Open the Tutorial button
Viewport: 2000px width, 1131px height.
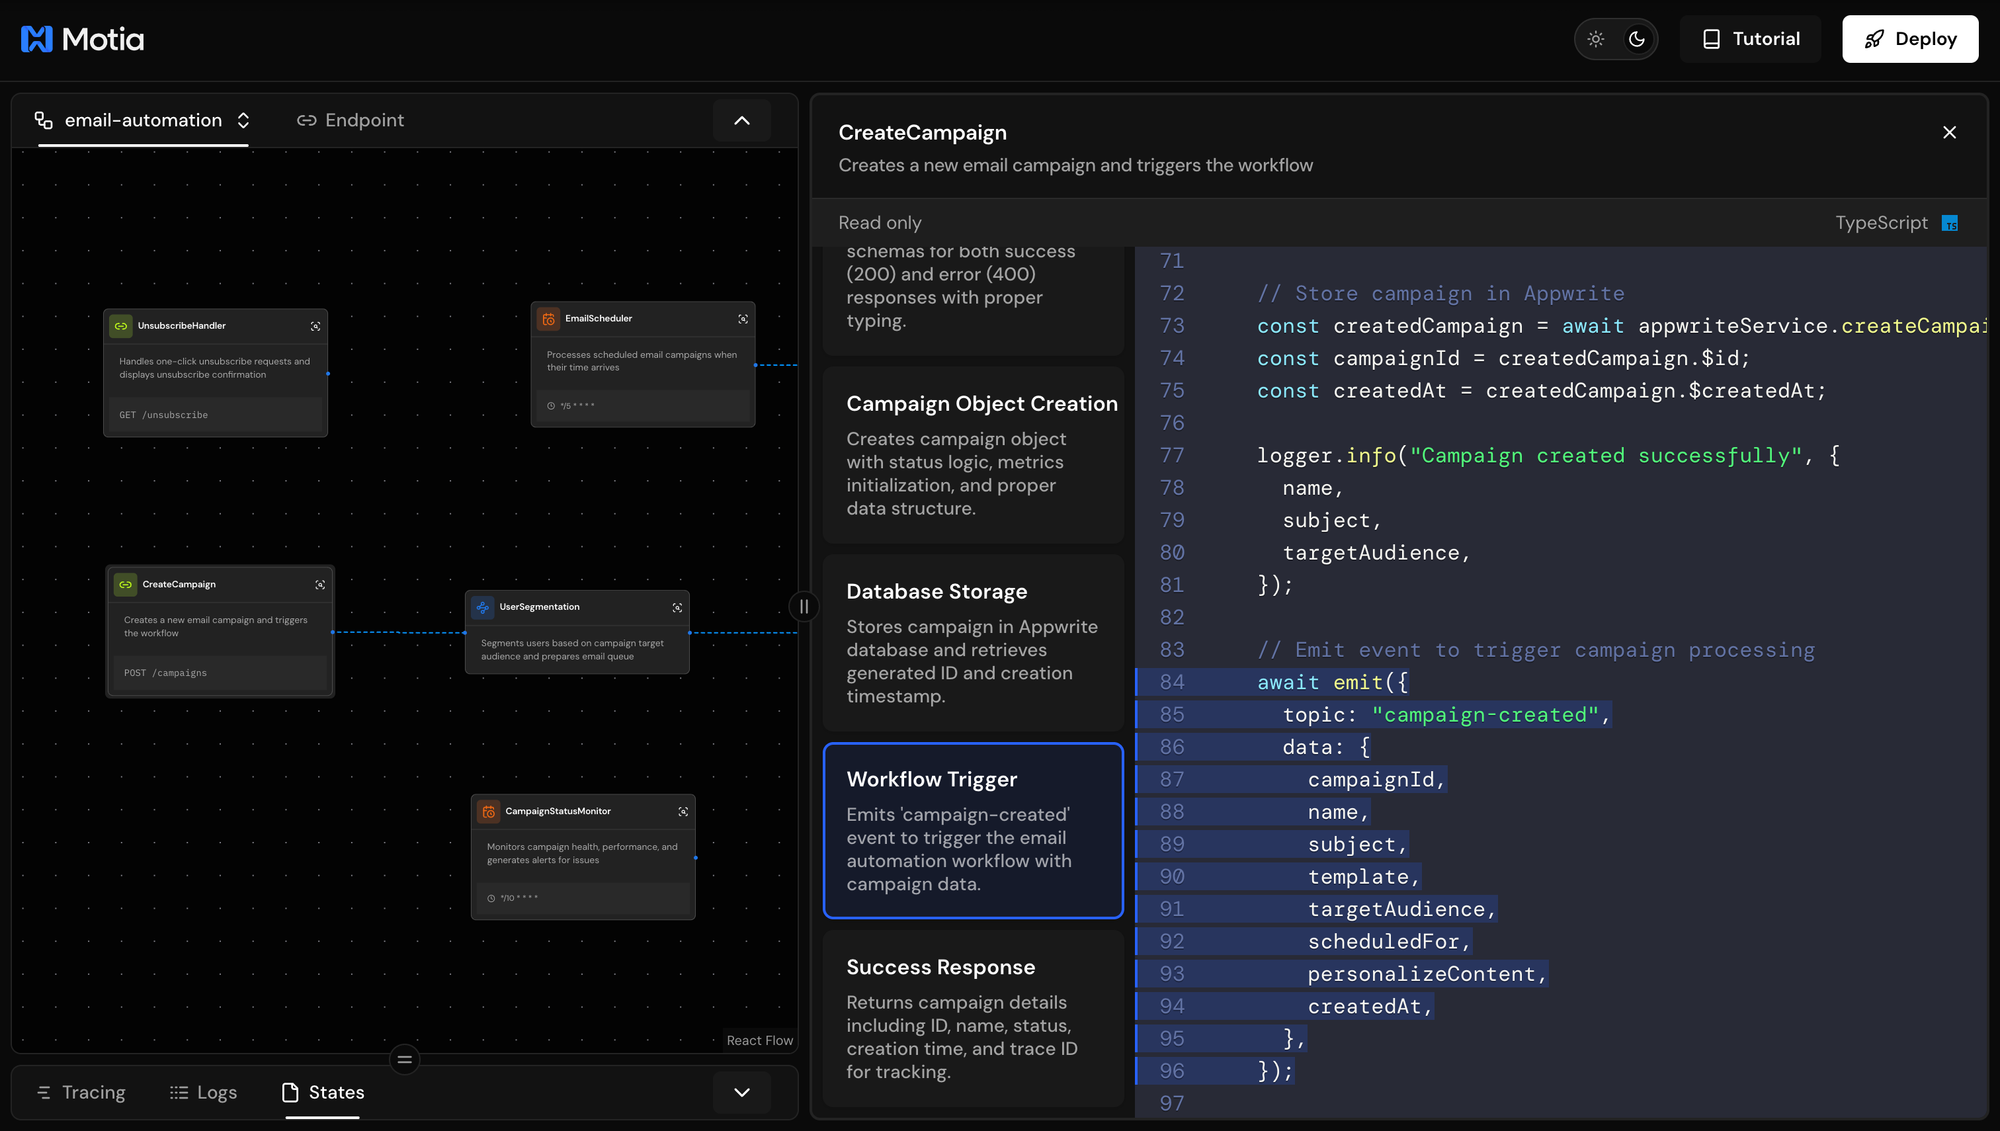[1750, 39]
